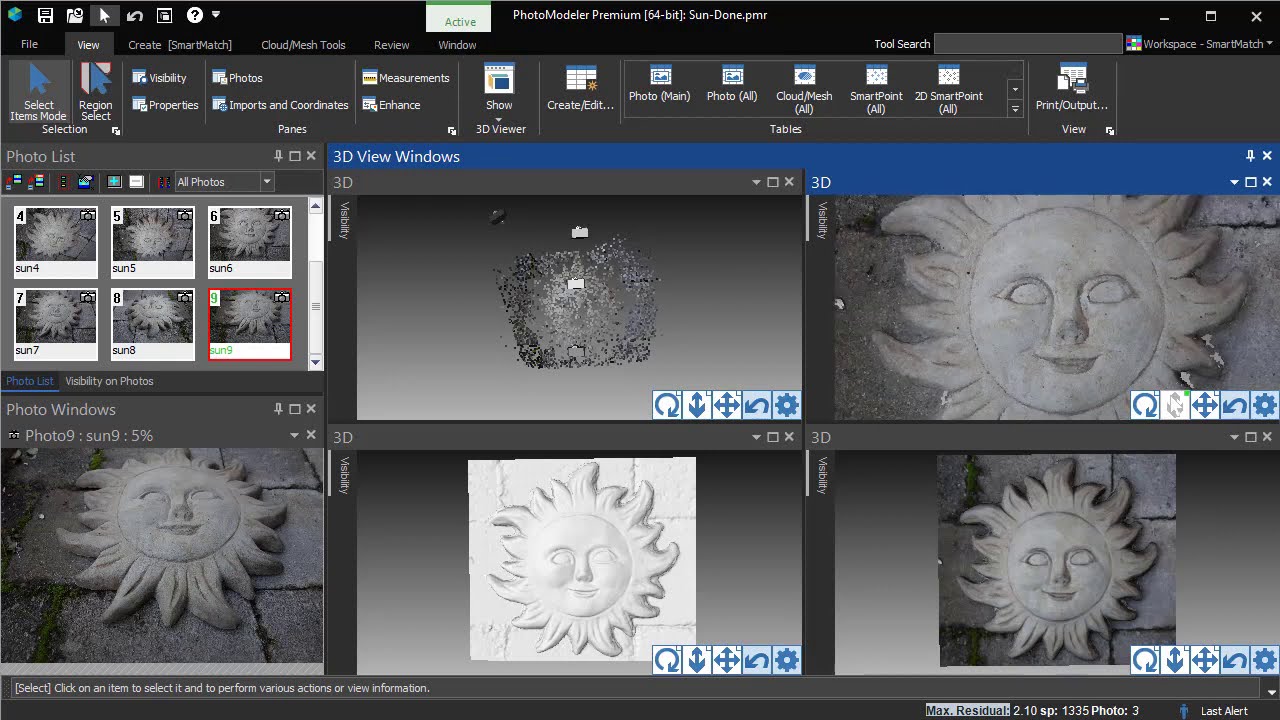Open the Properties pane

[x=165, y=105]
